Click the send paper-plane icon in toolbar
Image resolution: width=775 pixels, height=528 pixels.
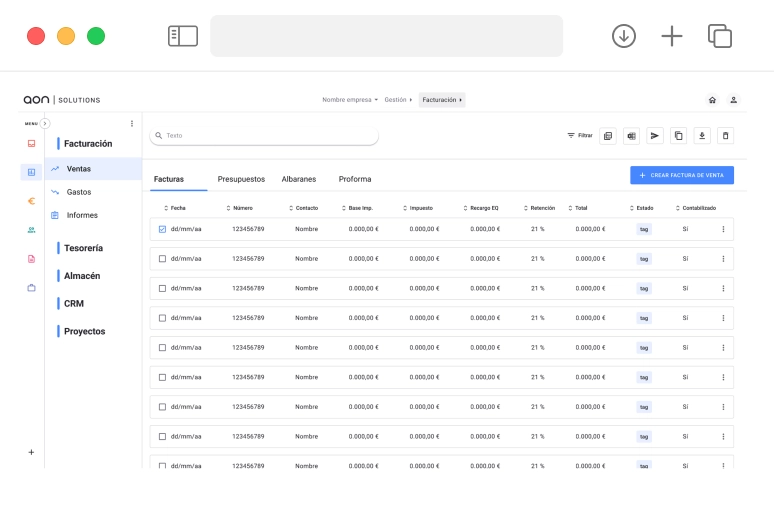point(654,135)
